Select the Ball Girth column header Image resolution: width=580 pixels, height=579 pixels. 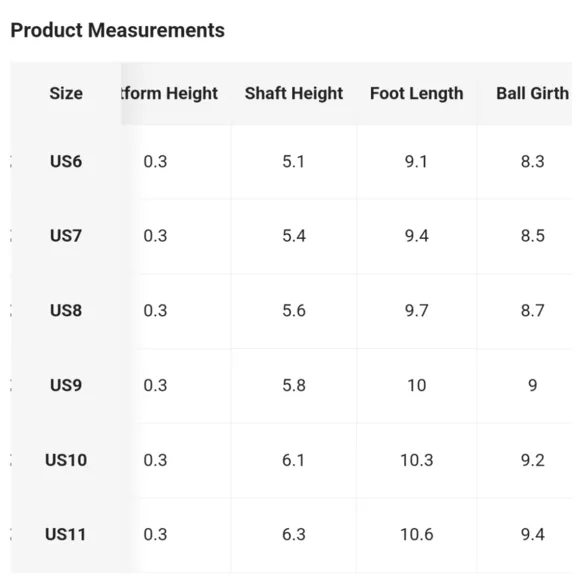click(x=532, y=93)
